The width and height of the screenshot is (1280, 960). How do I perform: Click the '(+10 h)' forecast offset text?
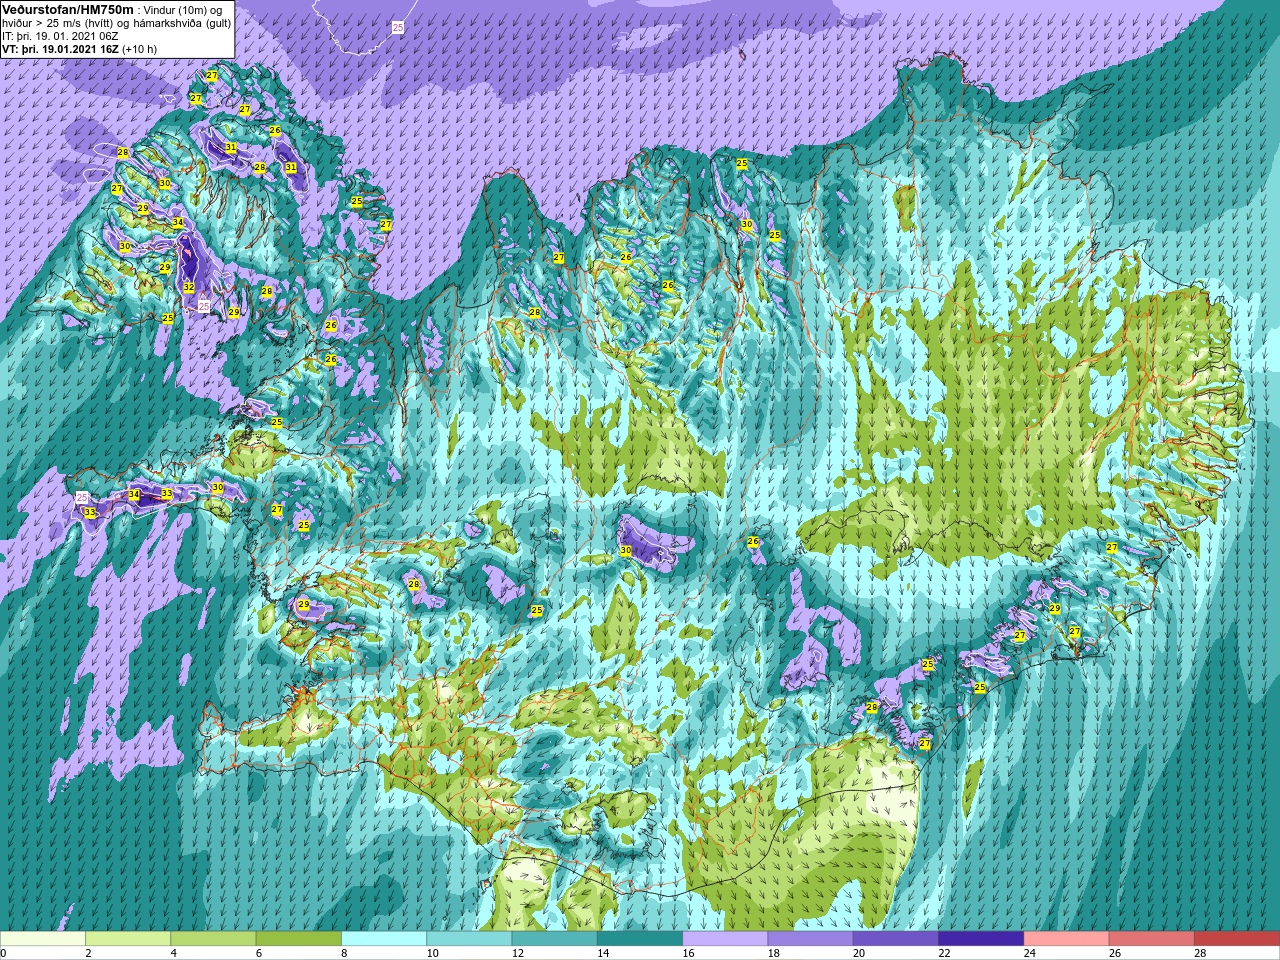[140, 49]
